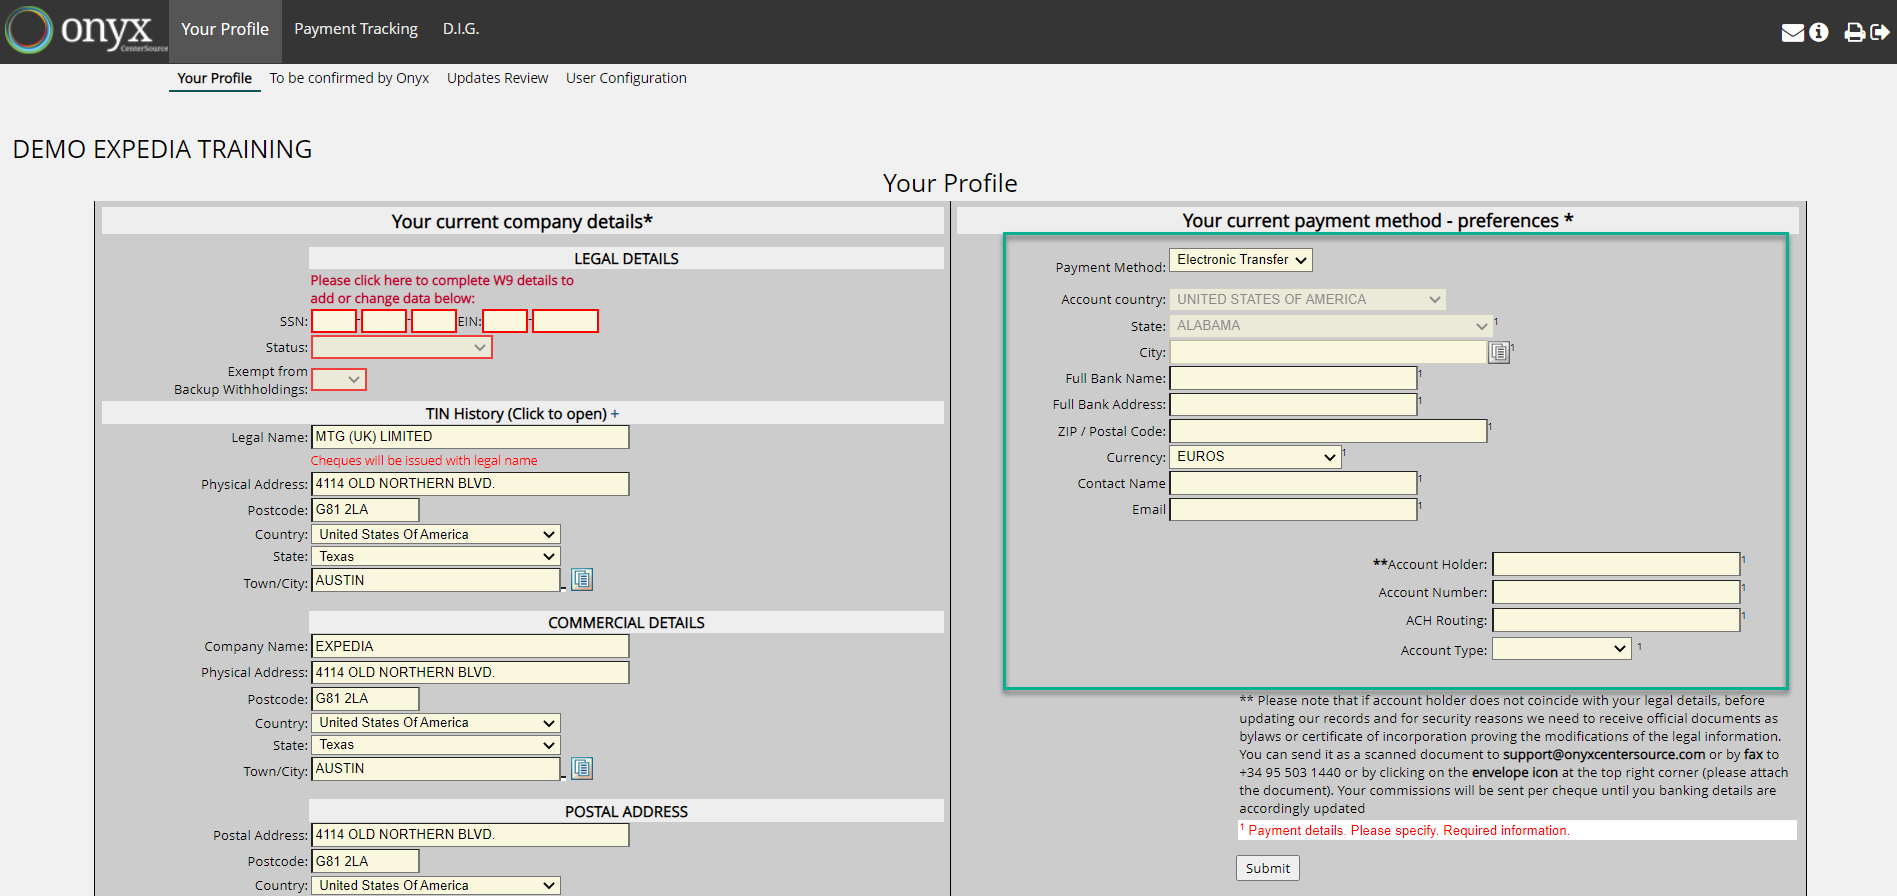Click commercial Town/City field
Viewport: 1897px width, 896px height.
[x=436, y=768]
